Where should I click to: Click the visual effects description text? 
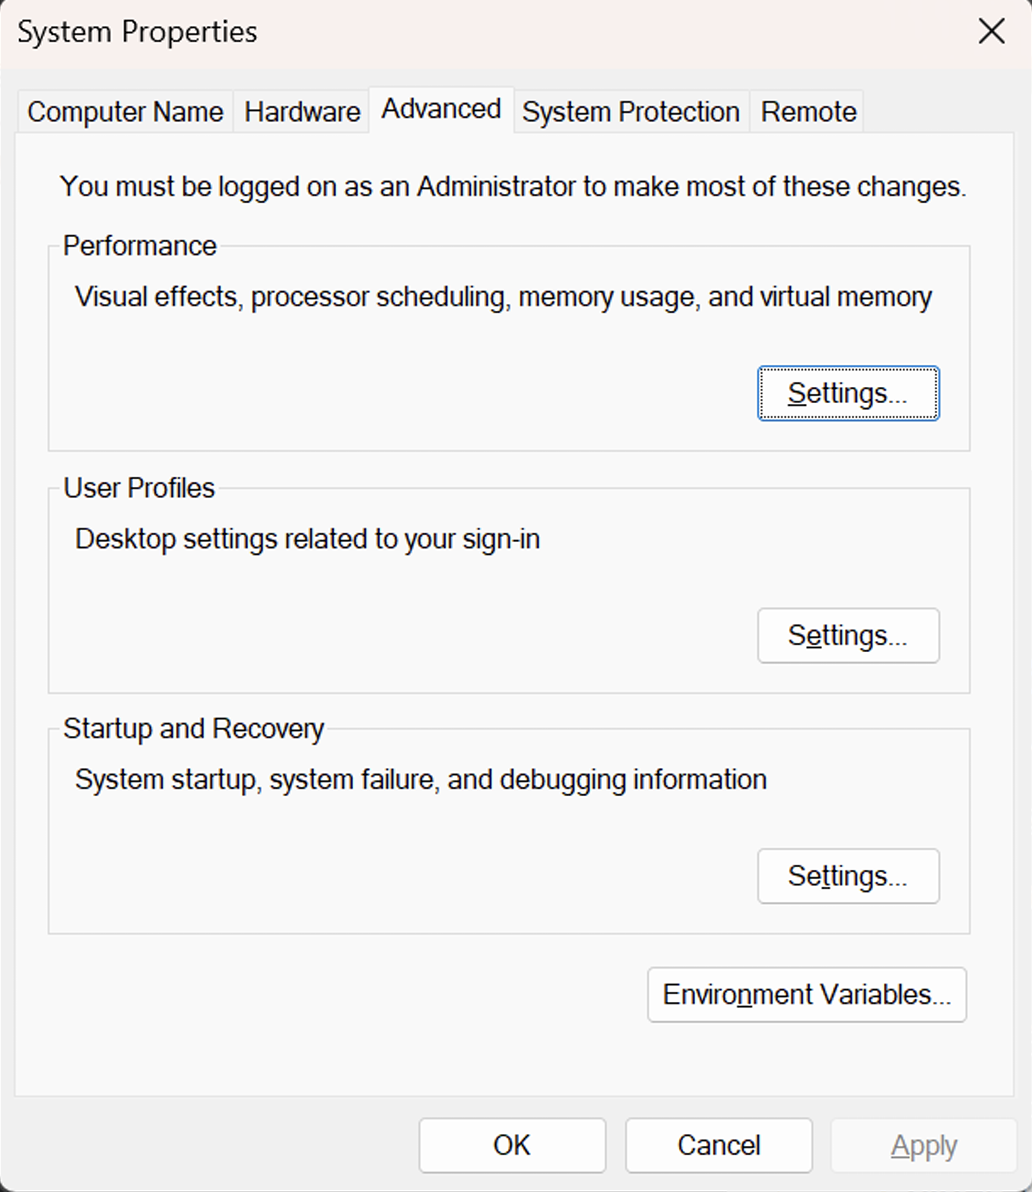503,297
